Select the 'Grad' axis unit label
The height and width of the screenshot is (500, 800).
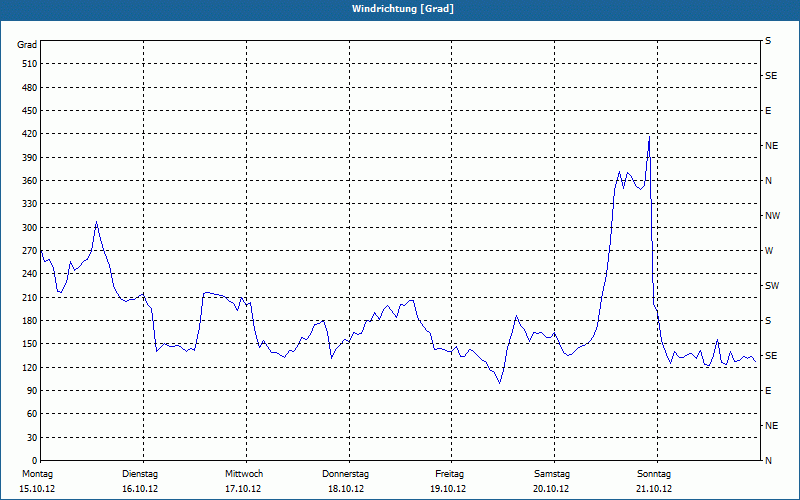[x=27, y=45]
